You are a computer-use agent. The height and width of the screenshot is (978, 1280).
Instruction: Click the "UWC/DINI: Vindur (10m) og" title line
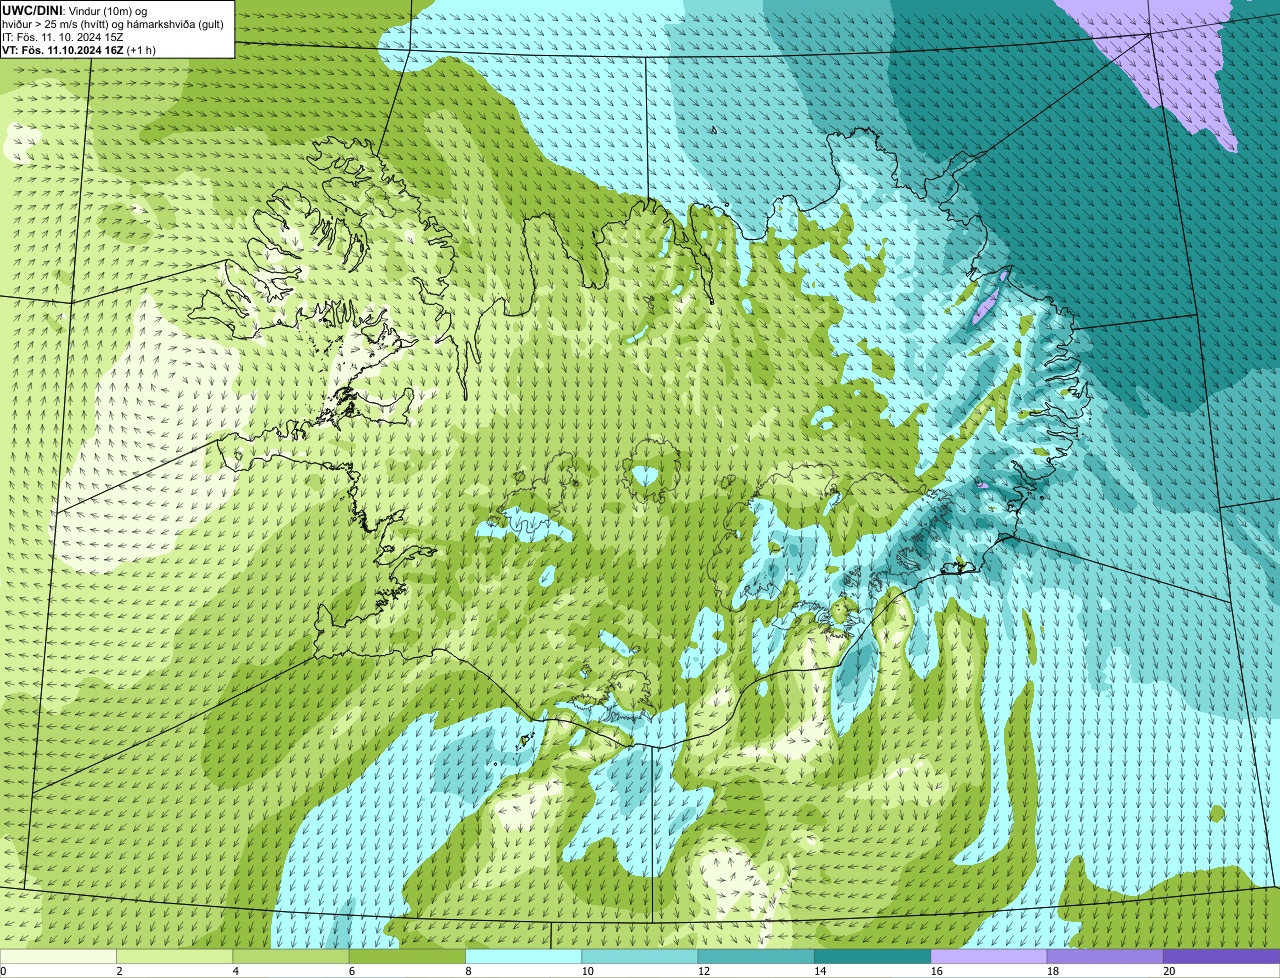[74, 10]
